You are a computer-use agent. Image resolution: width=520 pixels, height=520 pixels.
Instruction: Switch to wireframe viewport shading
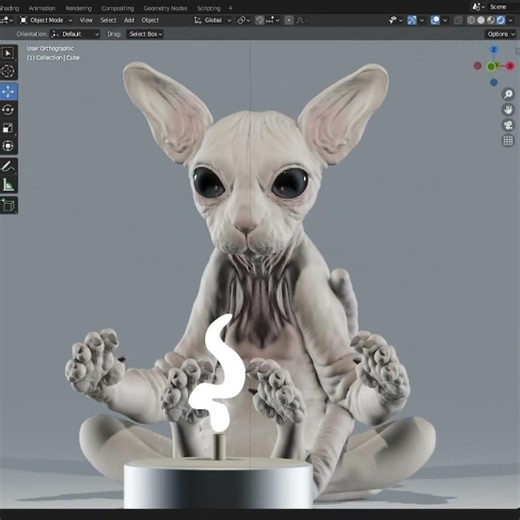tap(471, 20)
